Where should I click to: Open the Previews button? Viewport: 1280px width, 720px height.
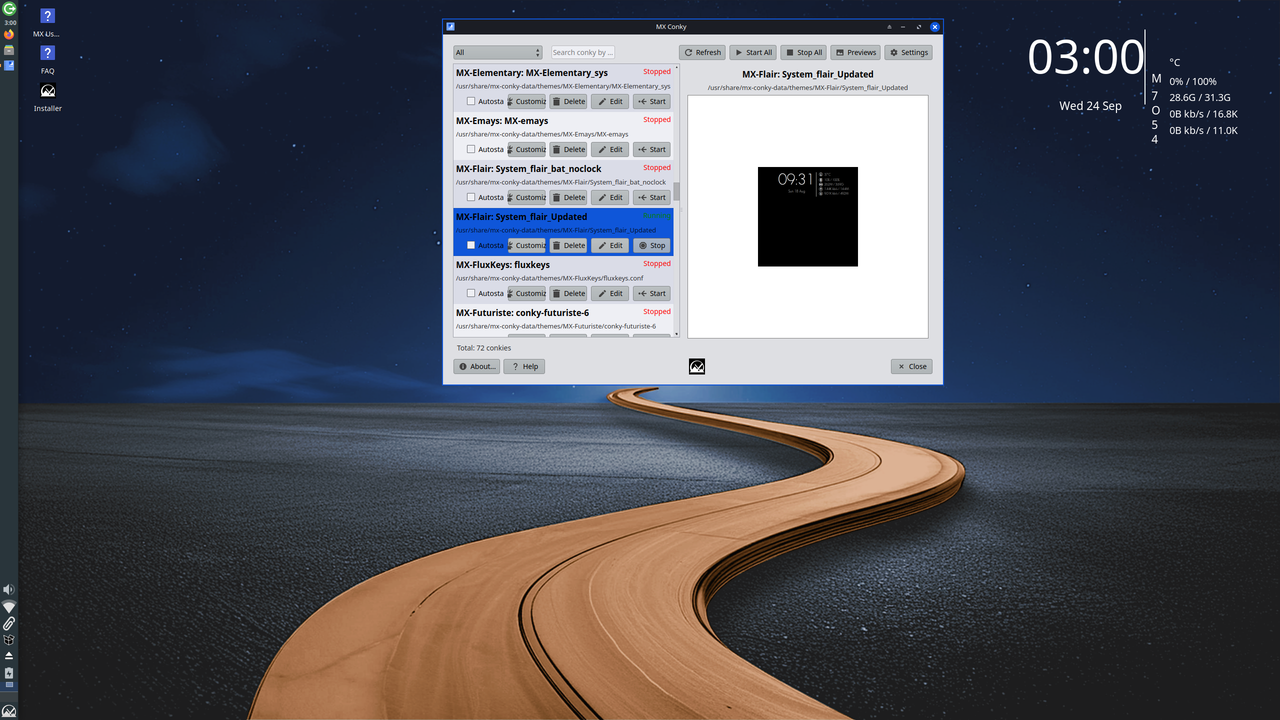click(856, 52)
